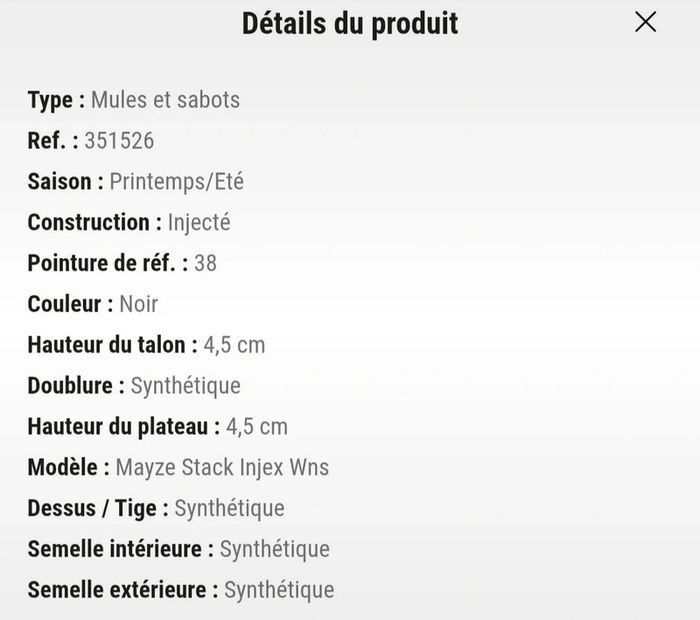Click the "Mules et sabots" type value
The height and width of the screenshot is (620, 700).
(165, 100)
